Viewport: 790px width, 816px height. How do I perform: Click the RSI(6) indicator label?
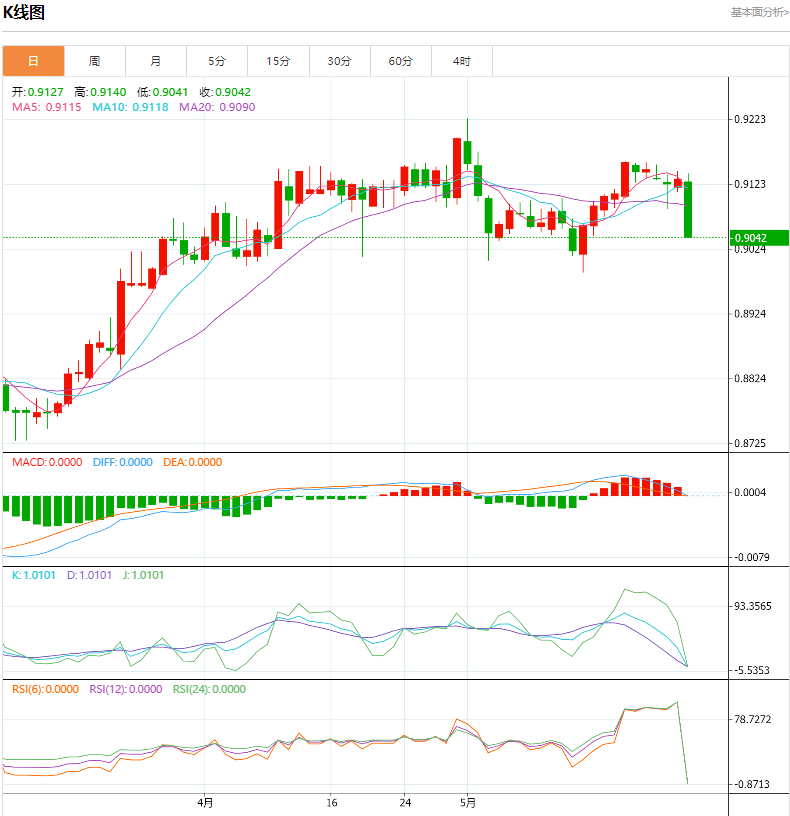[x=45, y=689]
